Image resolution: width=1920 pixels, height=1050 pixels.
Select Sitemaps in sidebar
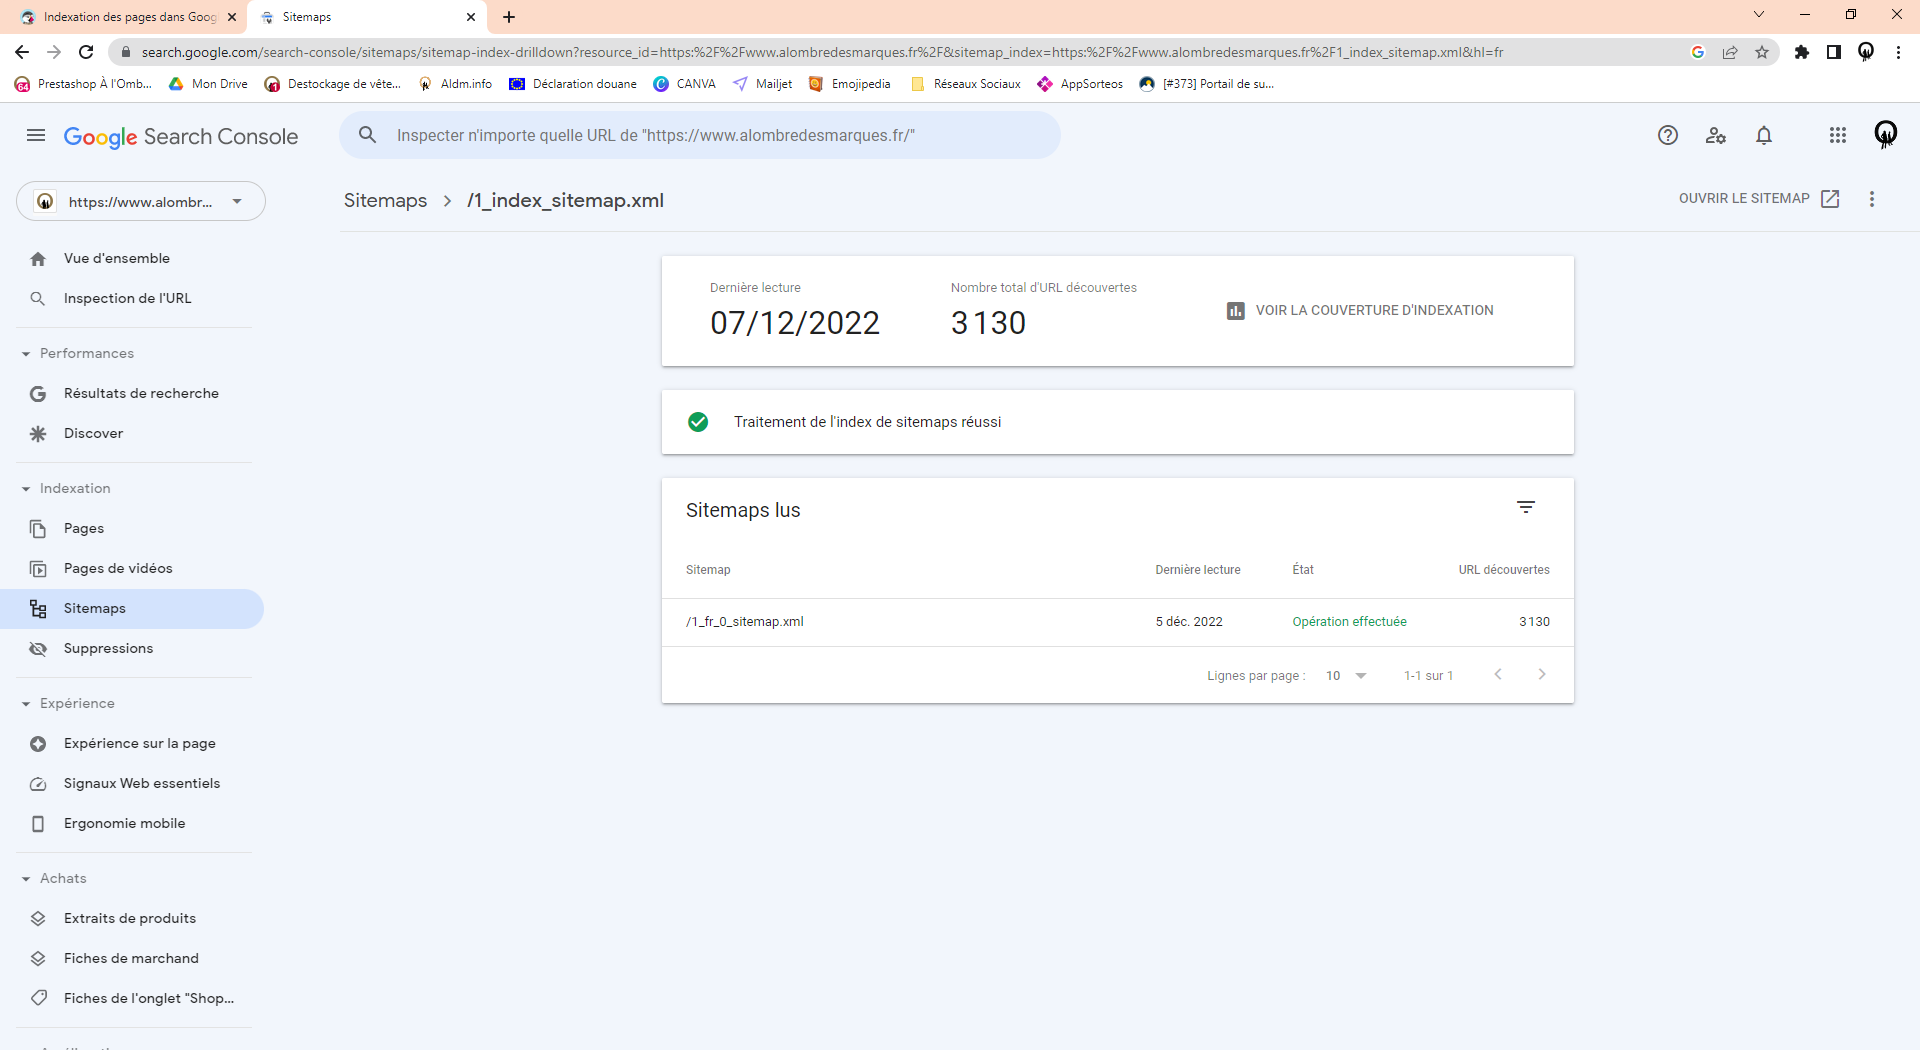(x=132, y=609)
